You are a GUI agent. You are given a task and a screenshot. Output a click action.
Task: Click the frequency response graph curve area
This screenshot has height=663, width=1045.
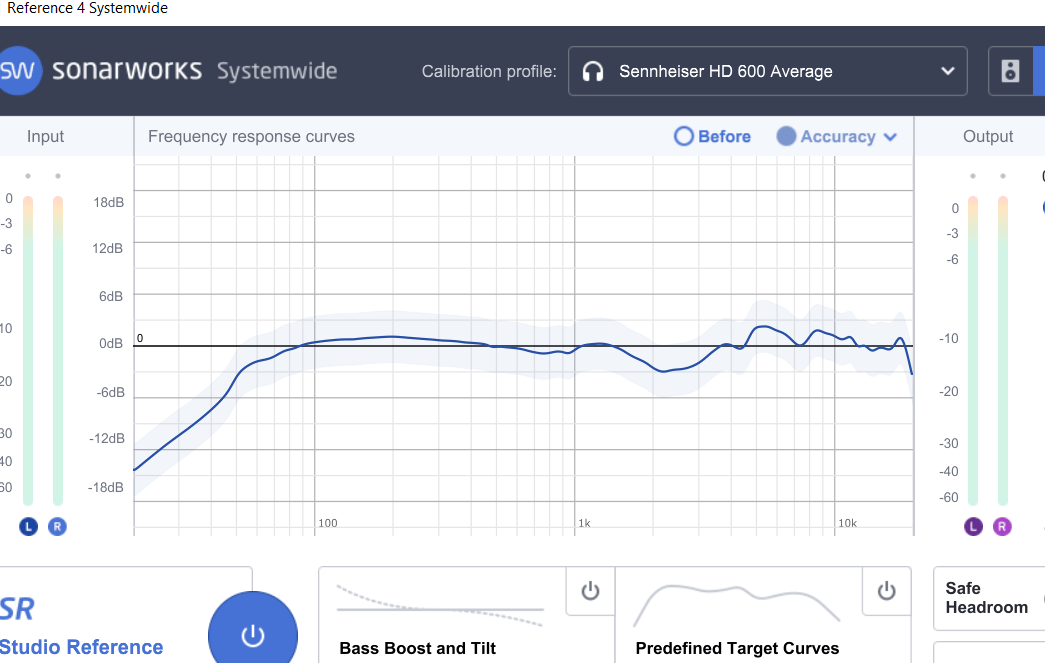(x=523, y=345)
